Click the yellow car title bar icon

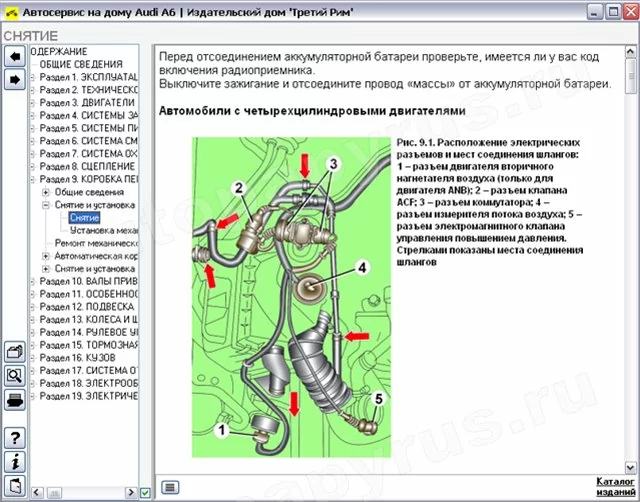coord(12,13)
